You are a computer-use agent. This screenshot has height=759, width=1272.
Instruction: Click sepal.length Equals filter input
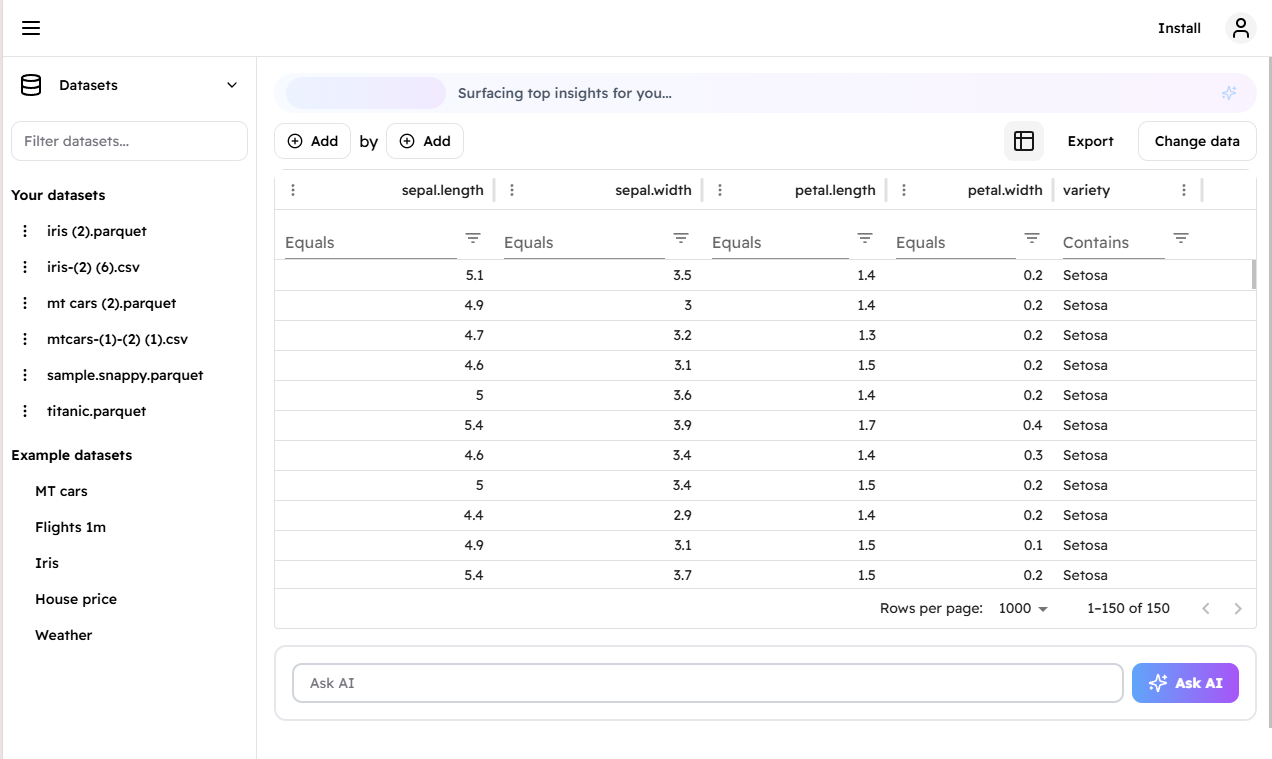[371, 242]
